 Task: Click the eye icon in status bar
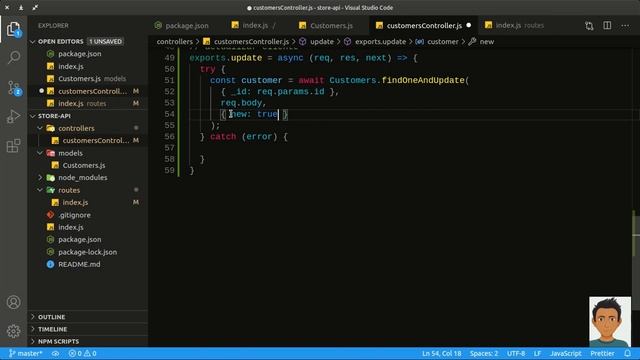click(55, 353)
